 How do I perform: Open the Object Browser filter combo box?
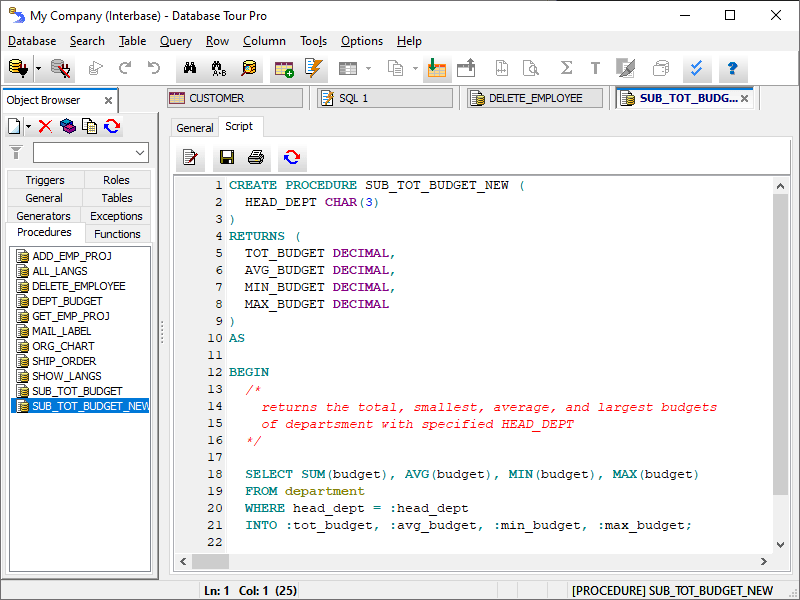90,153
